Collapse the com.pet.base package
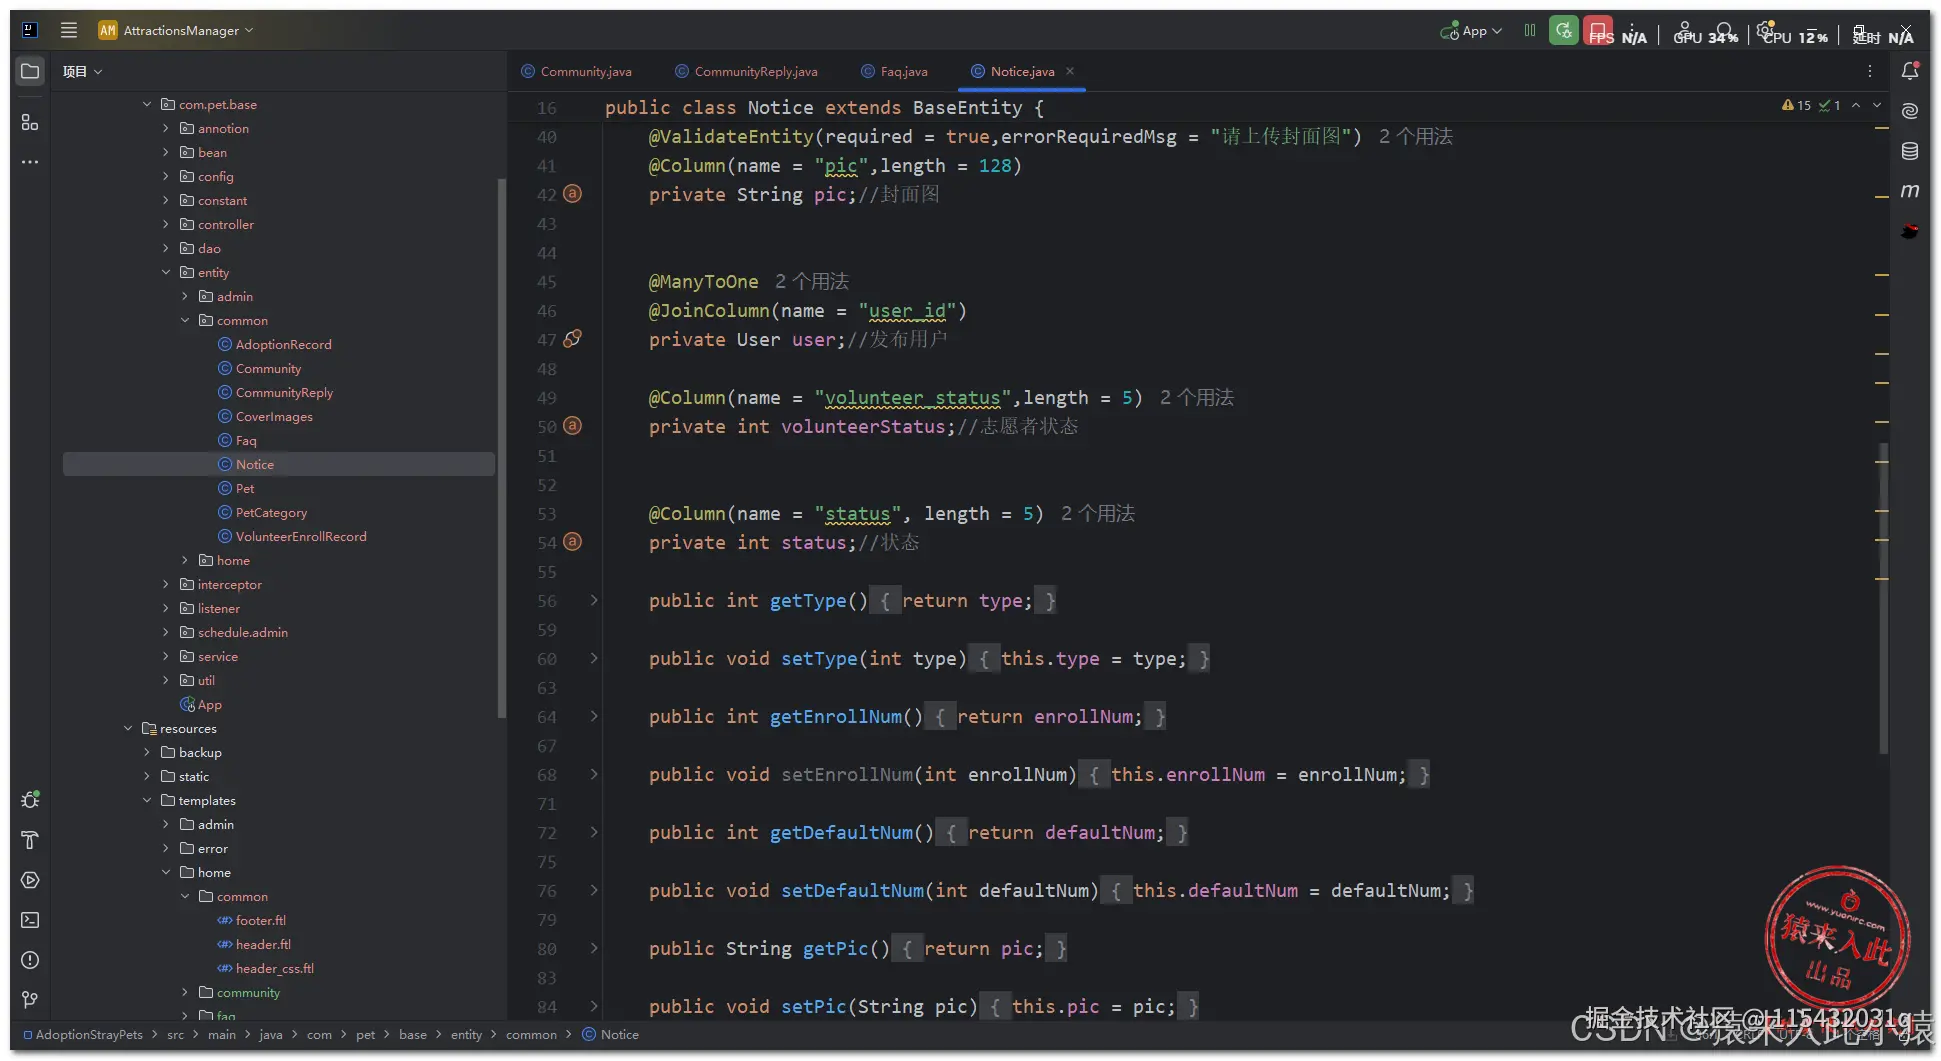The height and width of the screenshot is (1061, 1941). point(147,104)
